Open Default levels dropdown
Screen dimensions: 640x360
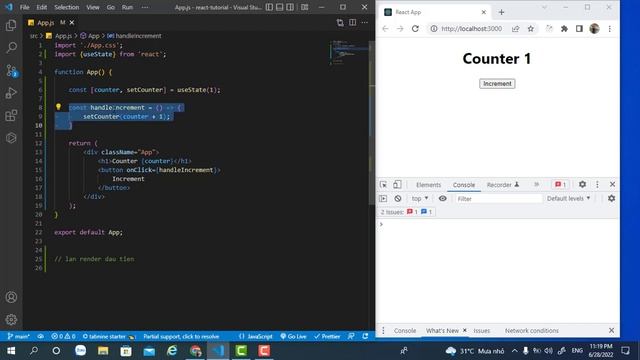[569, 198]
